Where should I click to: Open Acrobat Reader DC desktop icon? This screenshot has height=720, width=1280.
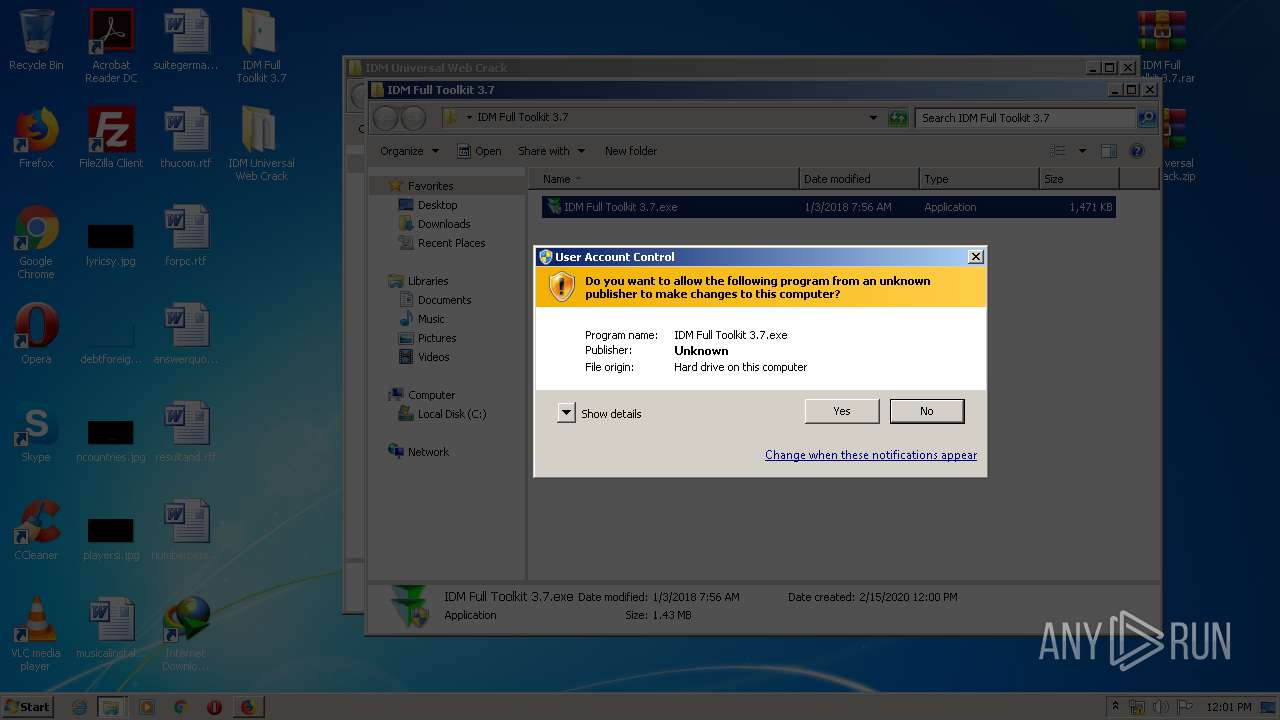click(x=111, y=46)
